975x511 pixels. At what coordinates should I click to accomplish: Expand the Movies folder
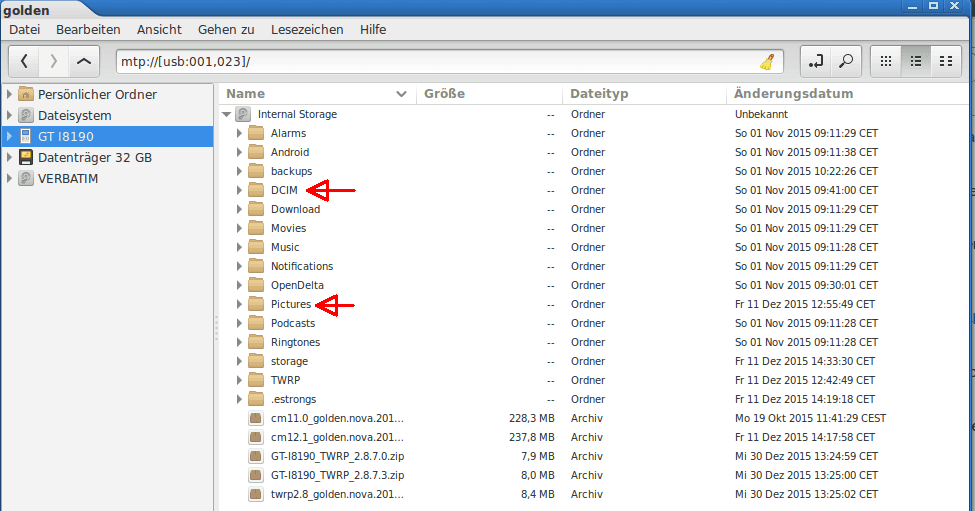(239, 228)
